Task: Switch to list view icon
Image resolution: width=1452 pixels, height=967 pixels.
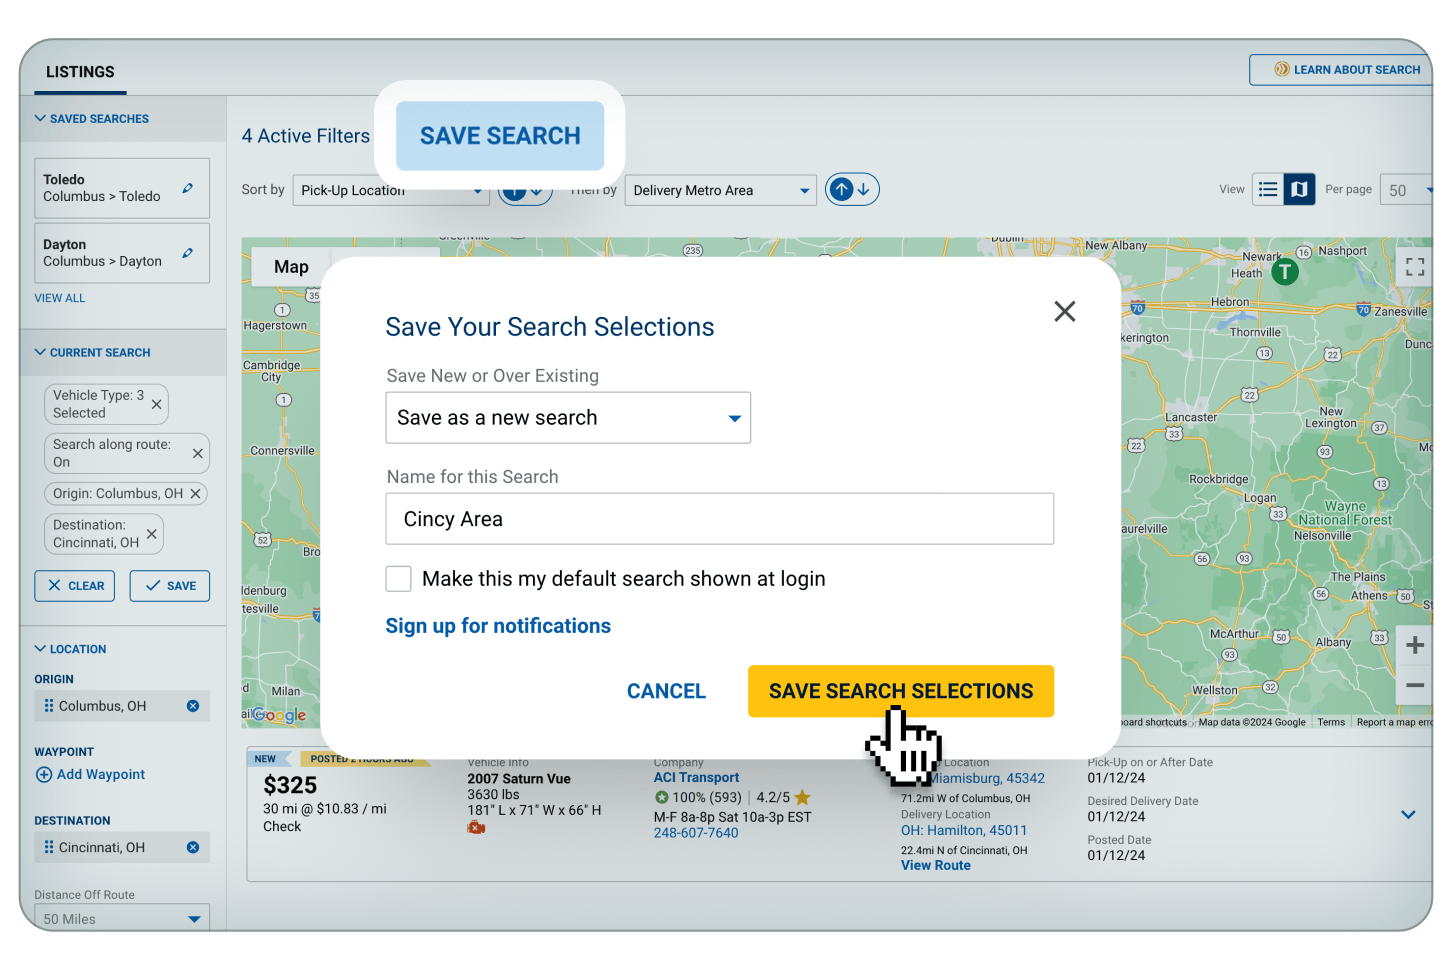Action: [1268, 189]
